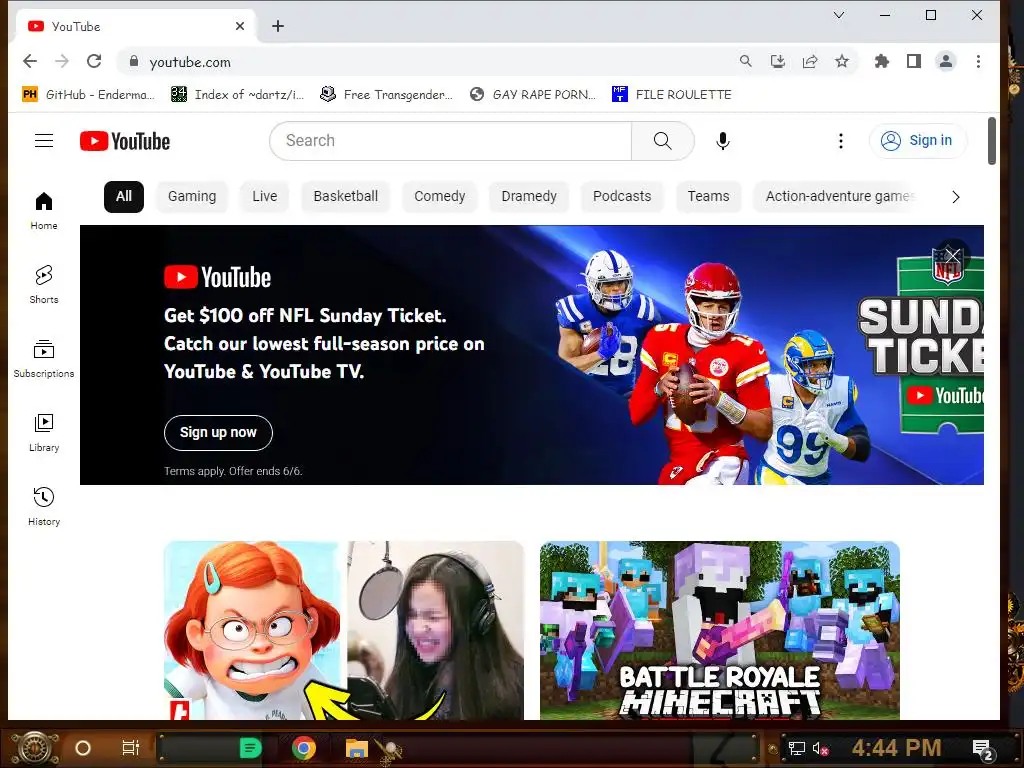Image resolution: width=1024 pixels, height=768 pixels.
Task: Open GitHub - Enderma... bookmark
Action: pos(89,95)
